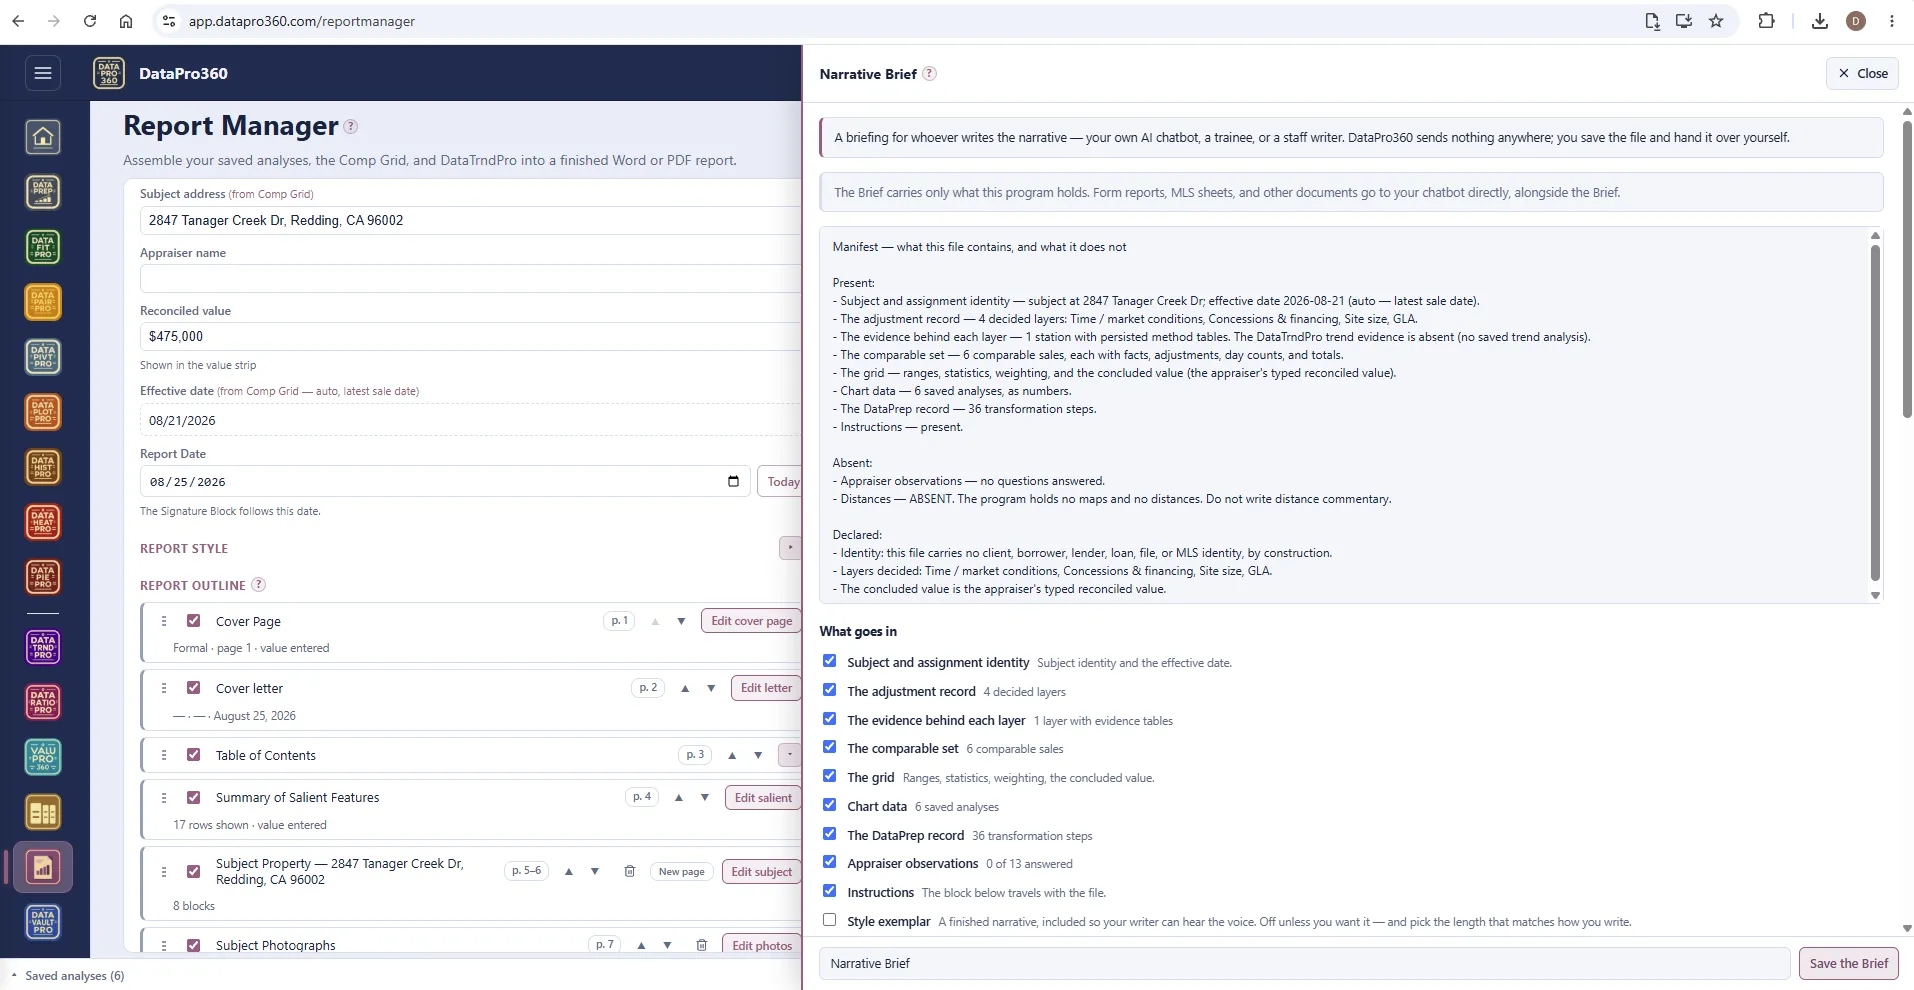The width and height of the screenshot is (1914, 990).
Task: Show help for Report Manager title
Action: pos(351,126)
